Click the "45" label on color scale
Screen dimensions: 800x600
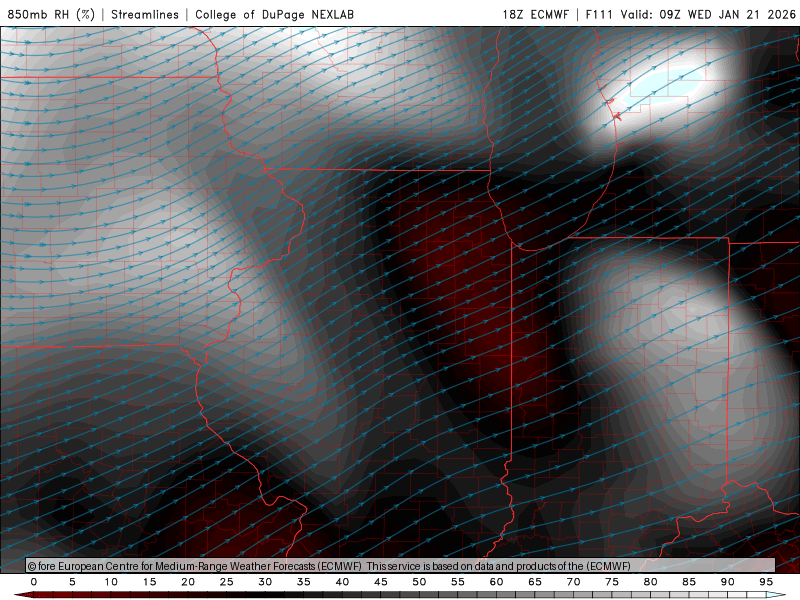381,582
